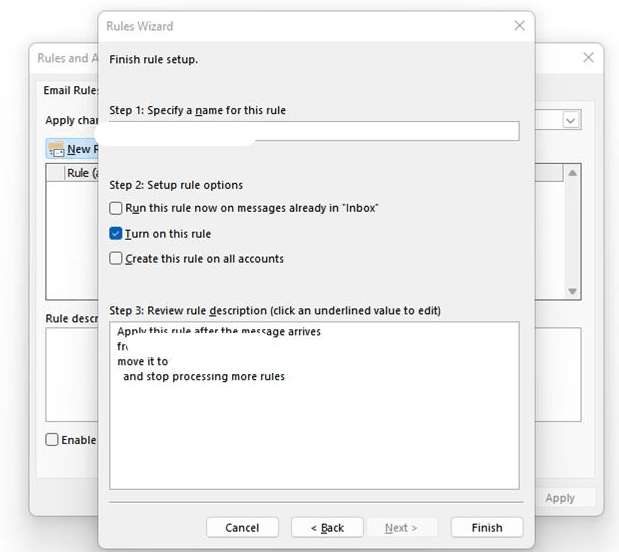
Task: Click the Cancel button in Rules Wizard
Action: tap(242, 528)
